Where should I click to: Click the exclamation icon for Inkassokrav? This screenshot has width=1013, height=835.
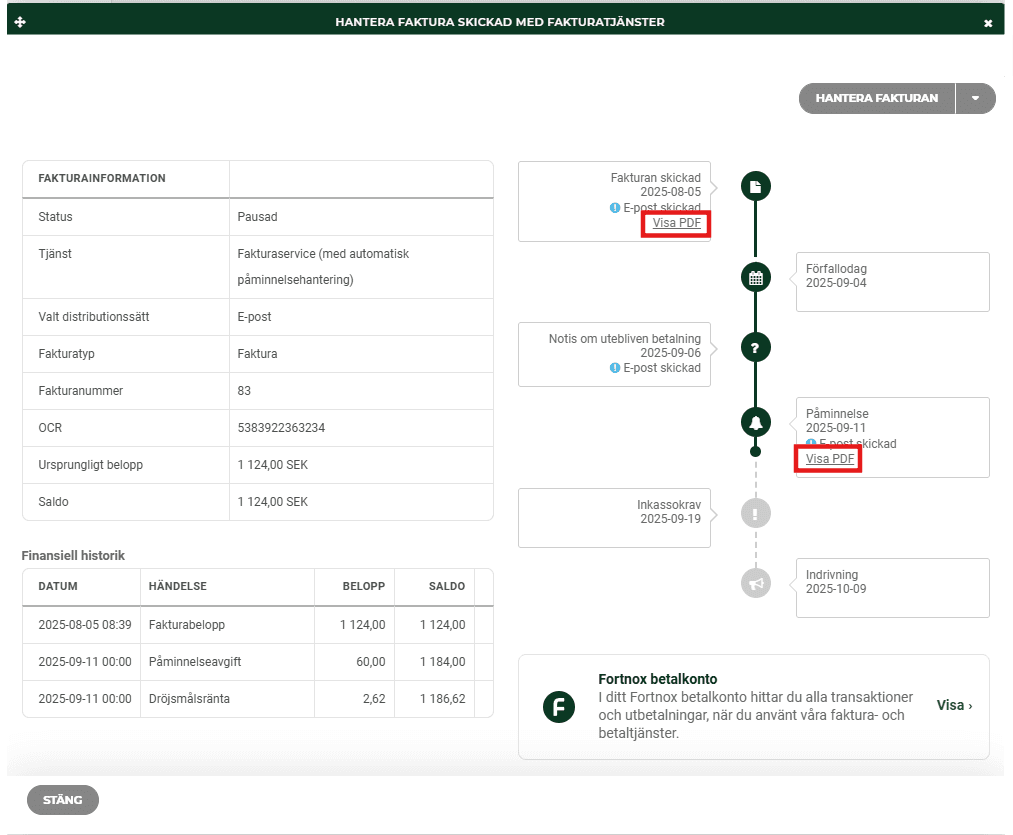click(755, 514)
